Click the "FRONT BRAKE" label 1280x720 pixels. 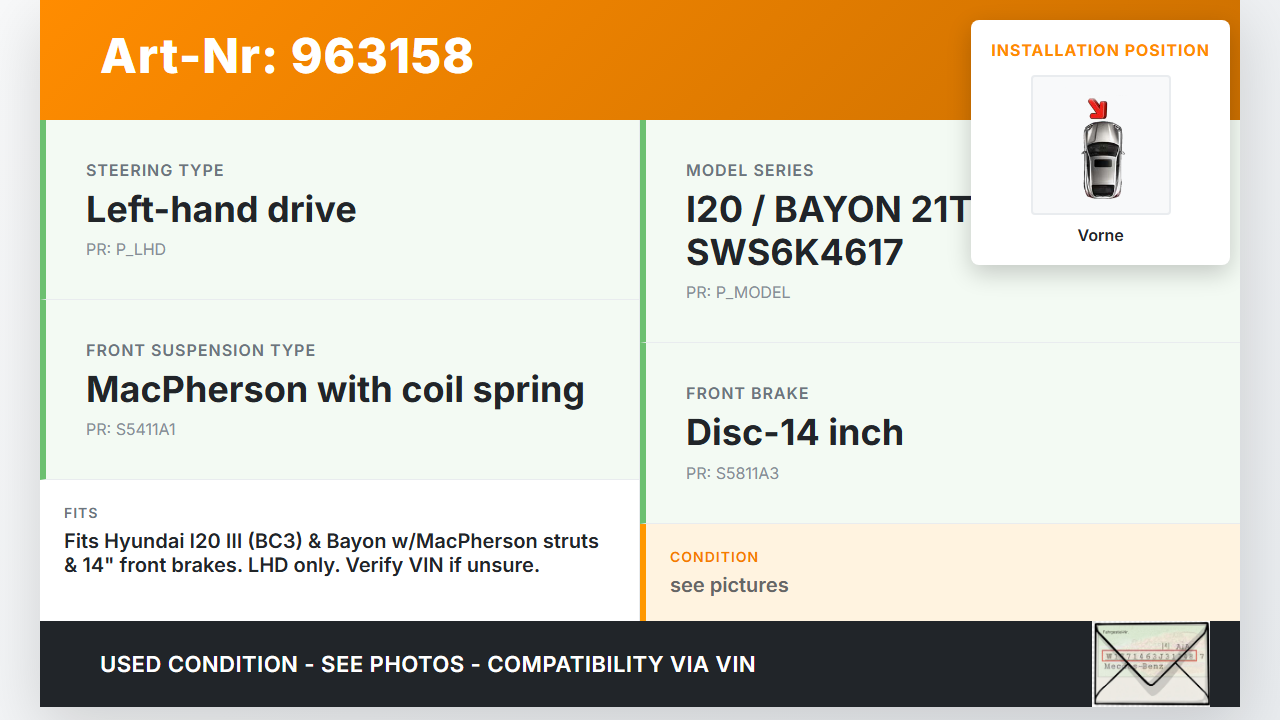[x=747, y=393]
